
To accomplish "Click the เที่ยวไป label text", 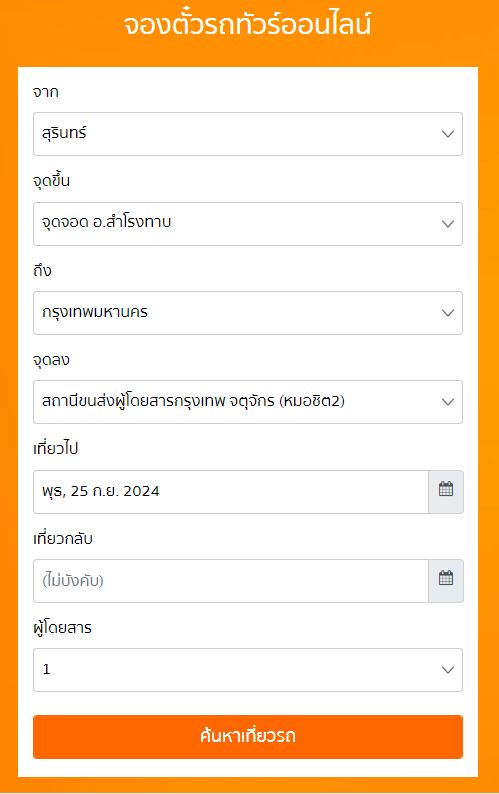I will point(56,449).
